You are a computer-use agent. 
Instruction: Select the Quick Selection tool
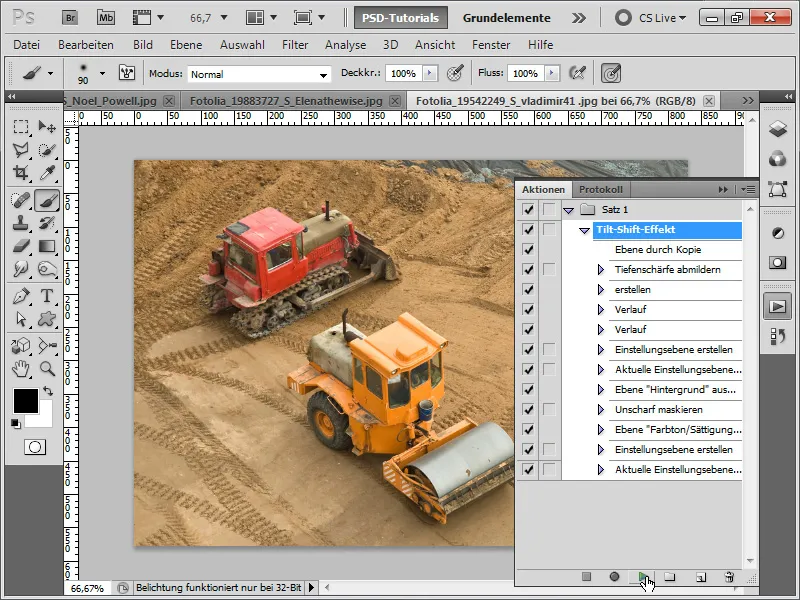pos(47,149)
